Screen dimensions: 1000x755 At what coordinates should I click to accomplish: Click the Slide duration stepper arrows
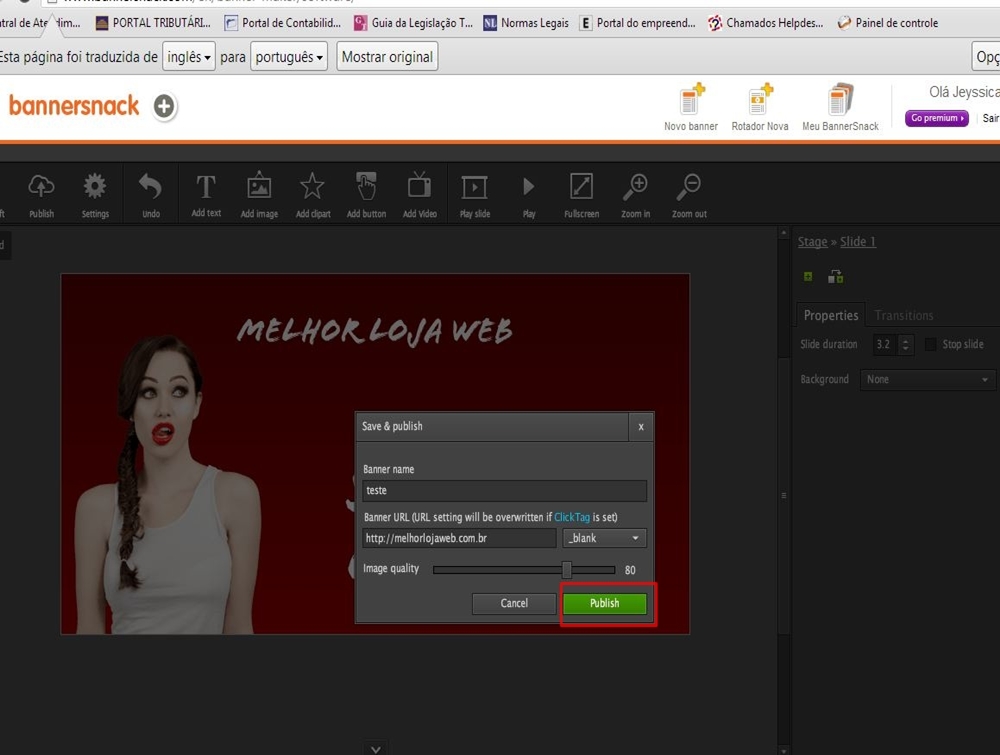pyautogui.click(x=906, y=344)
